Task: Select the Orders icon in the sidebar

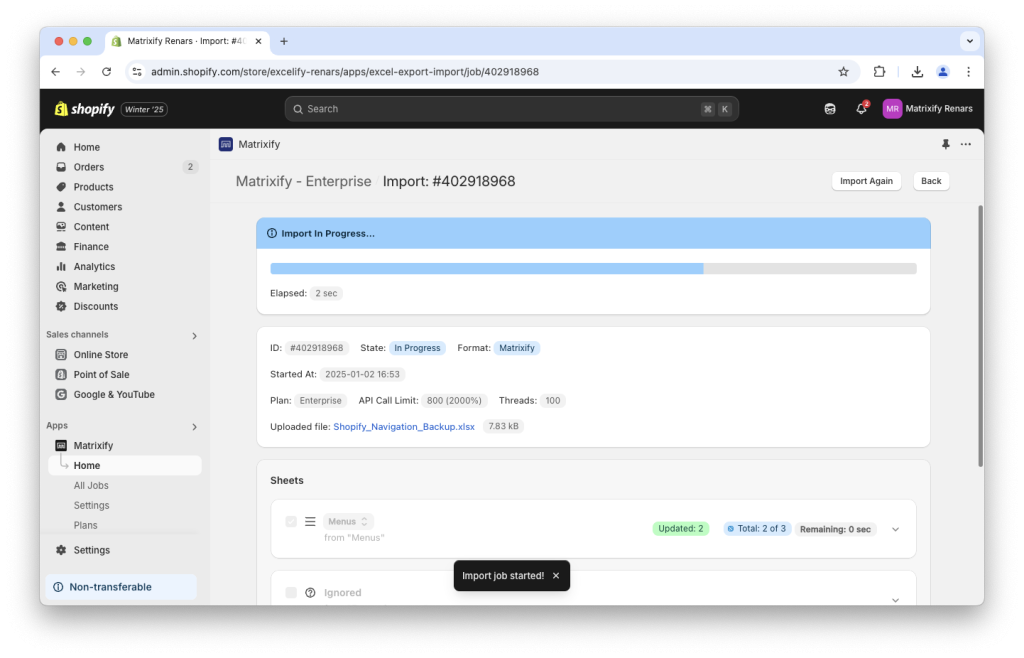Action: coord(62,167)
